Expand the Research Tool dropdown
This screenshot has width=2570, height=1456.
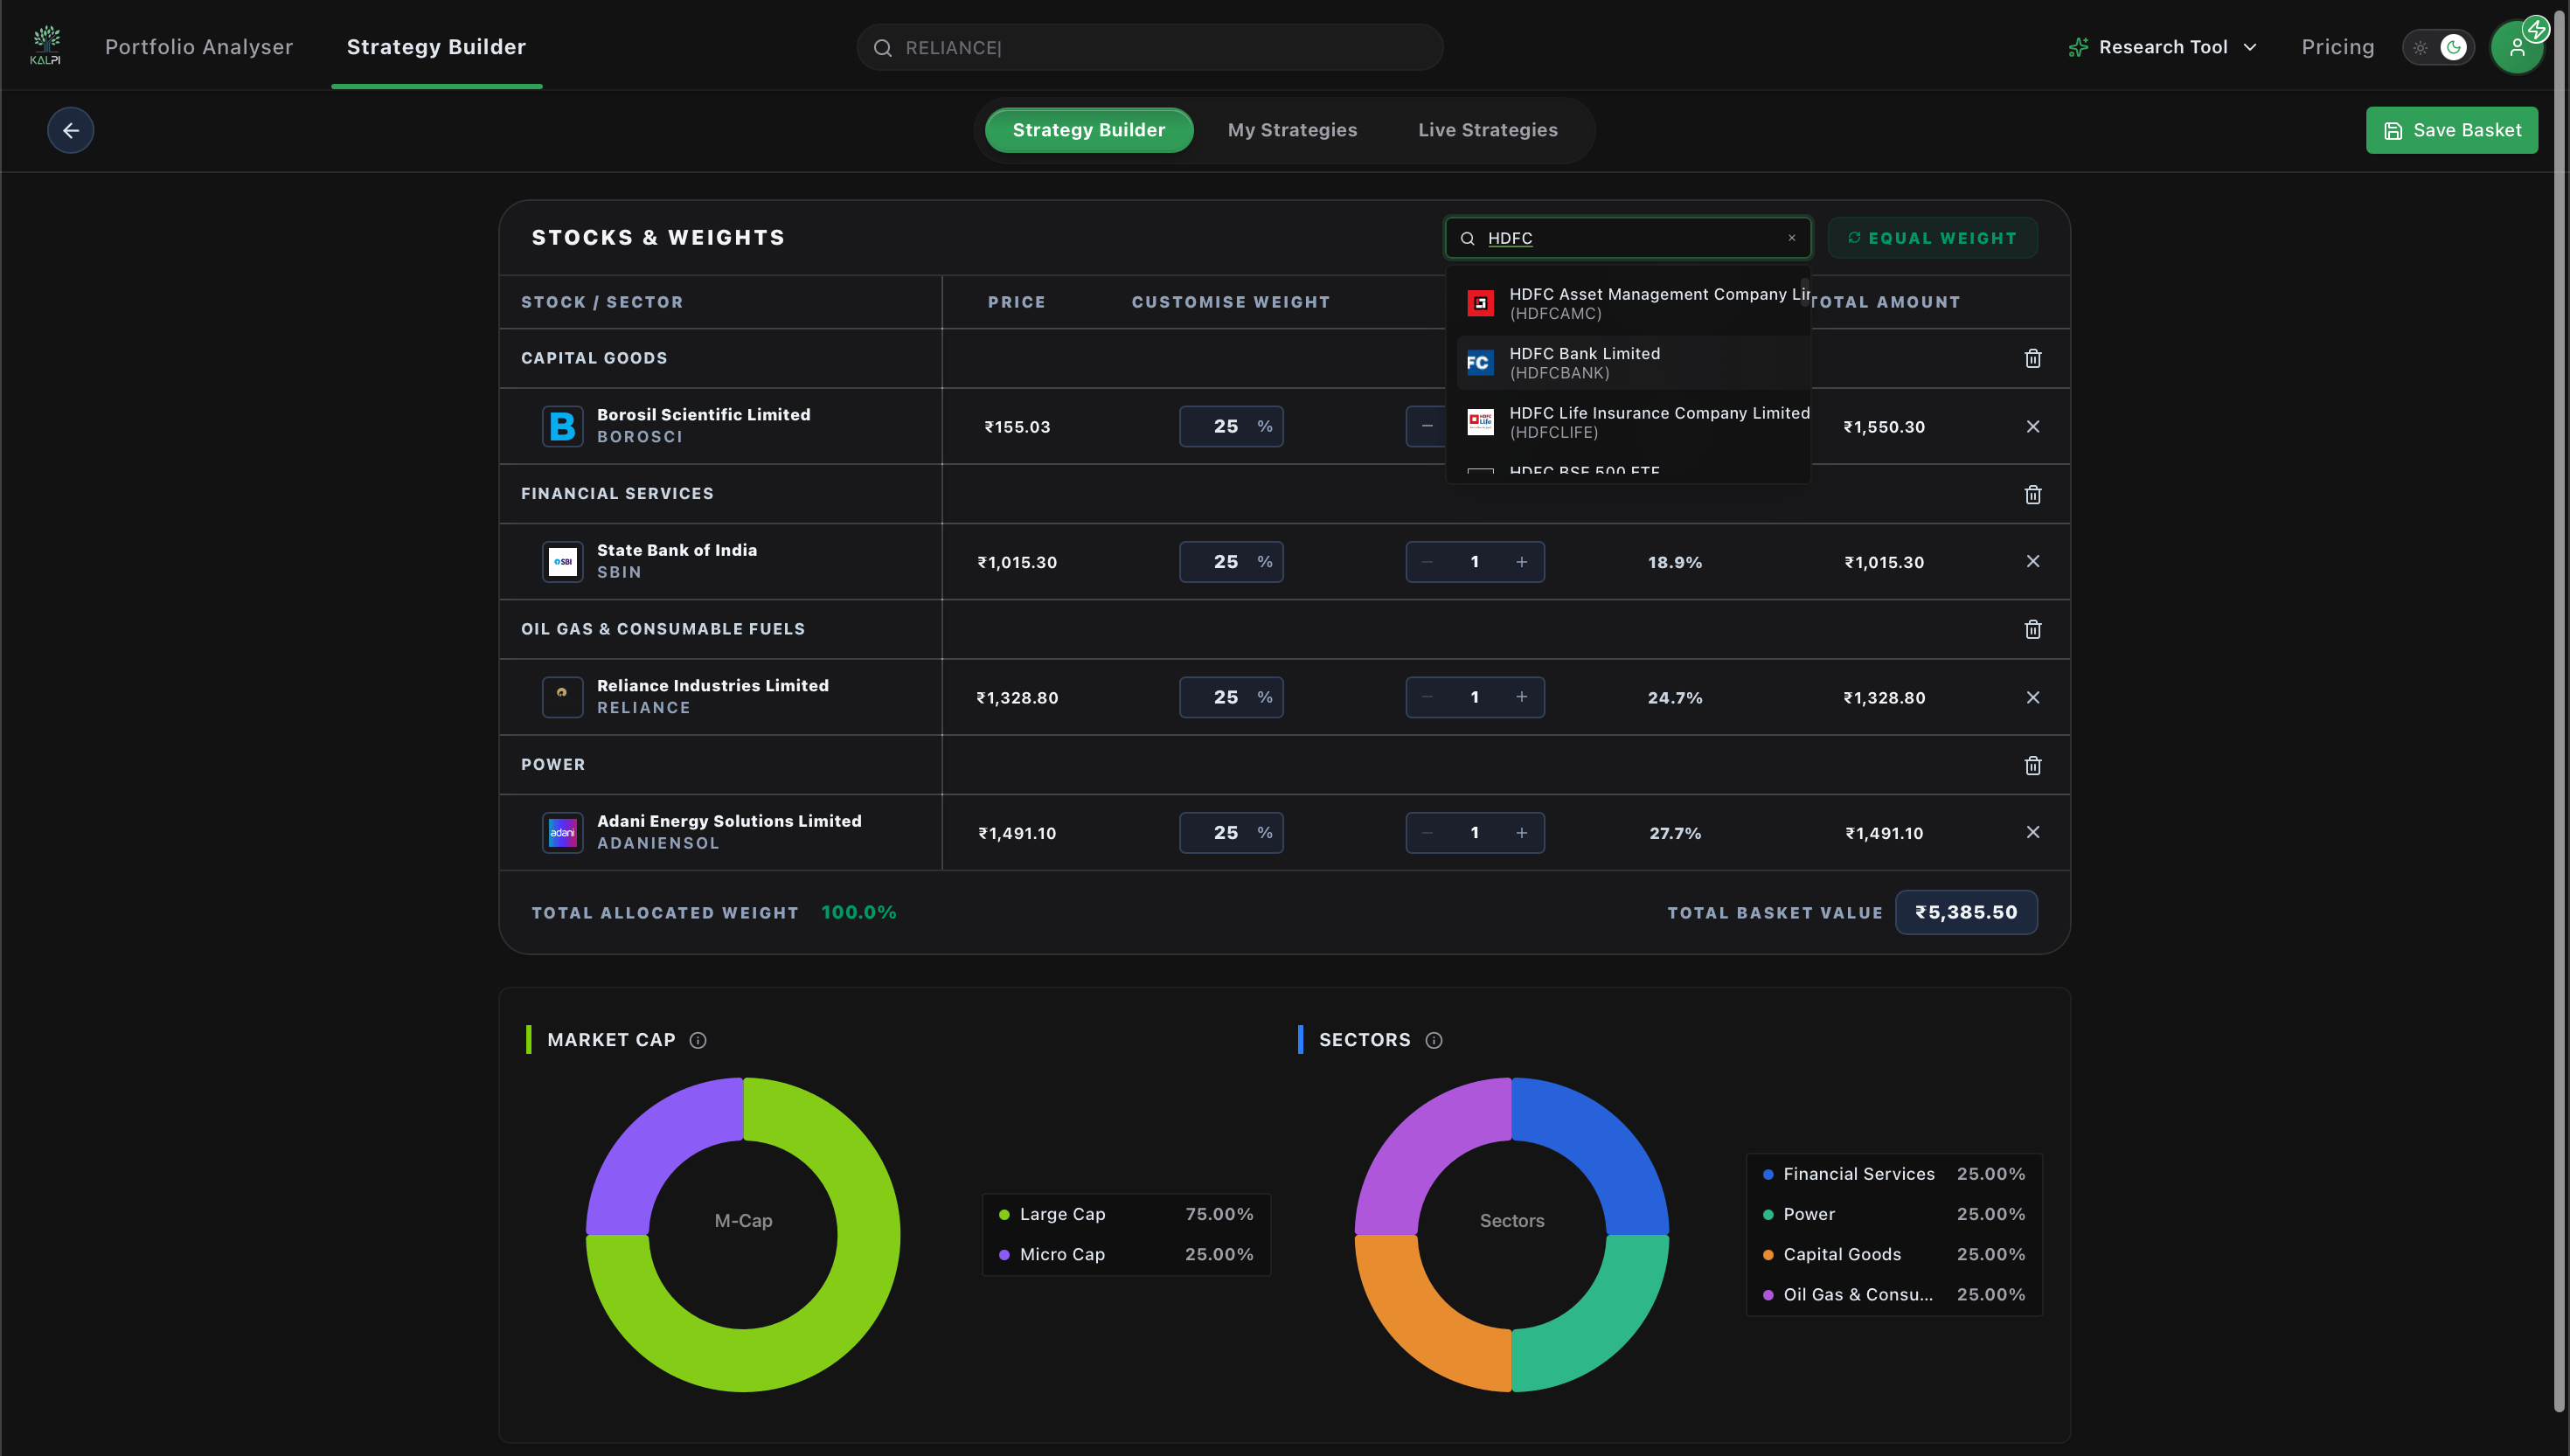(x=2163, y=47)
